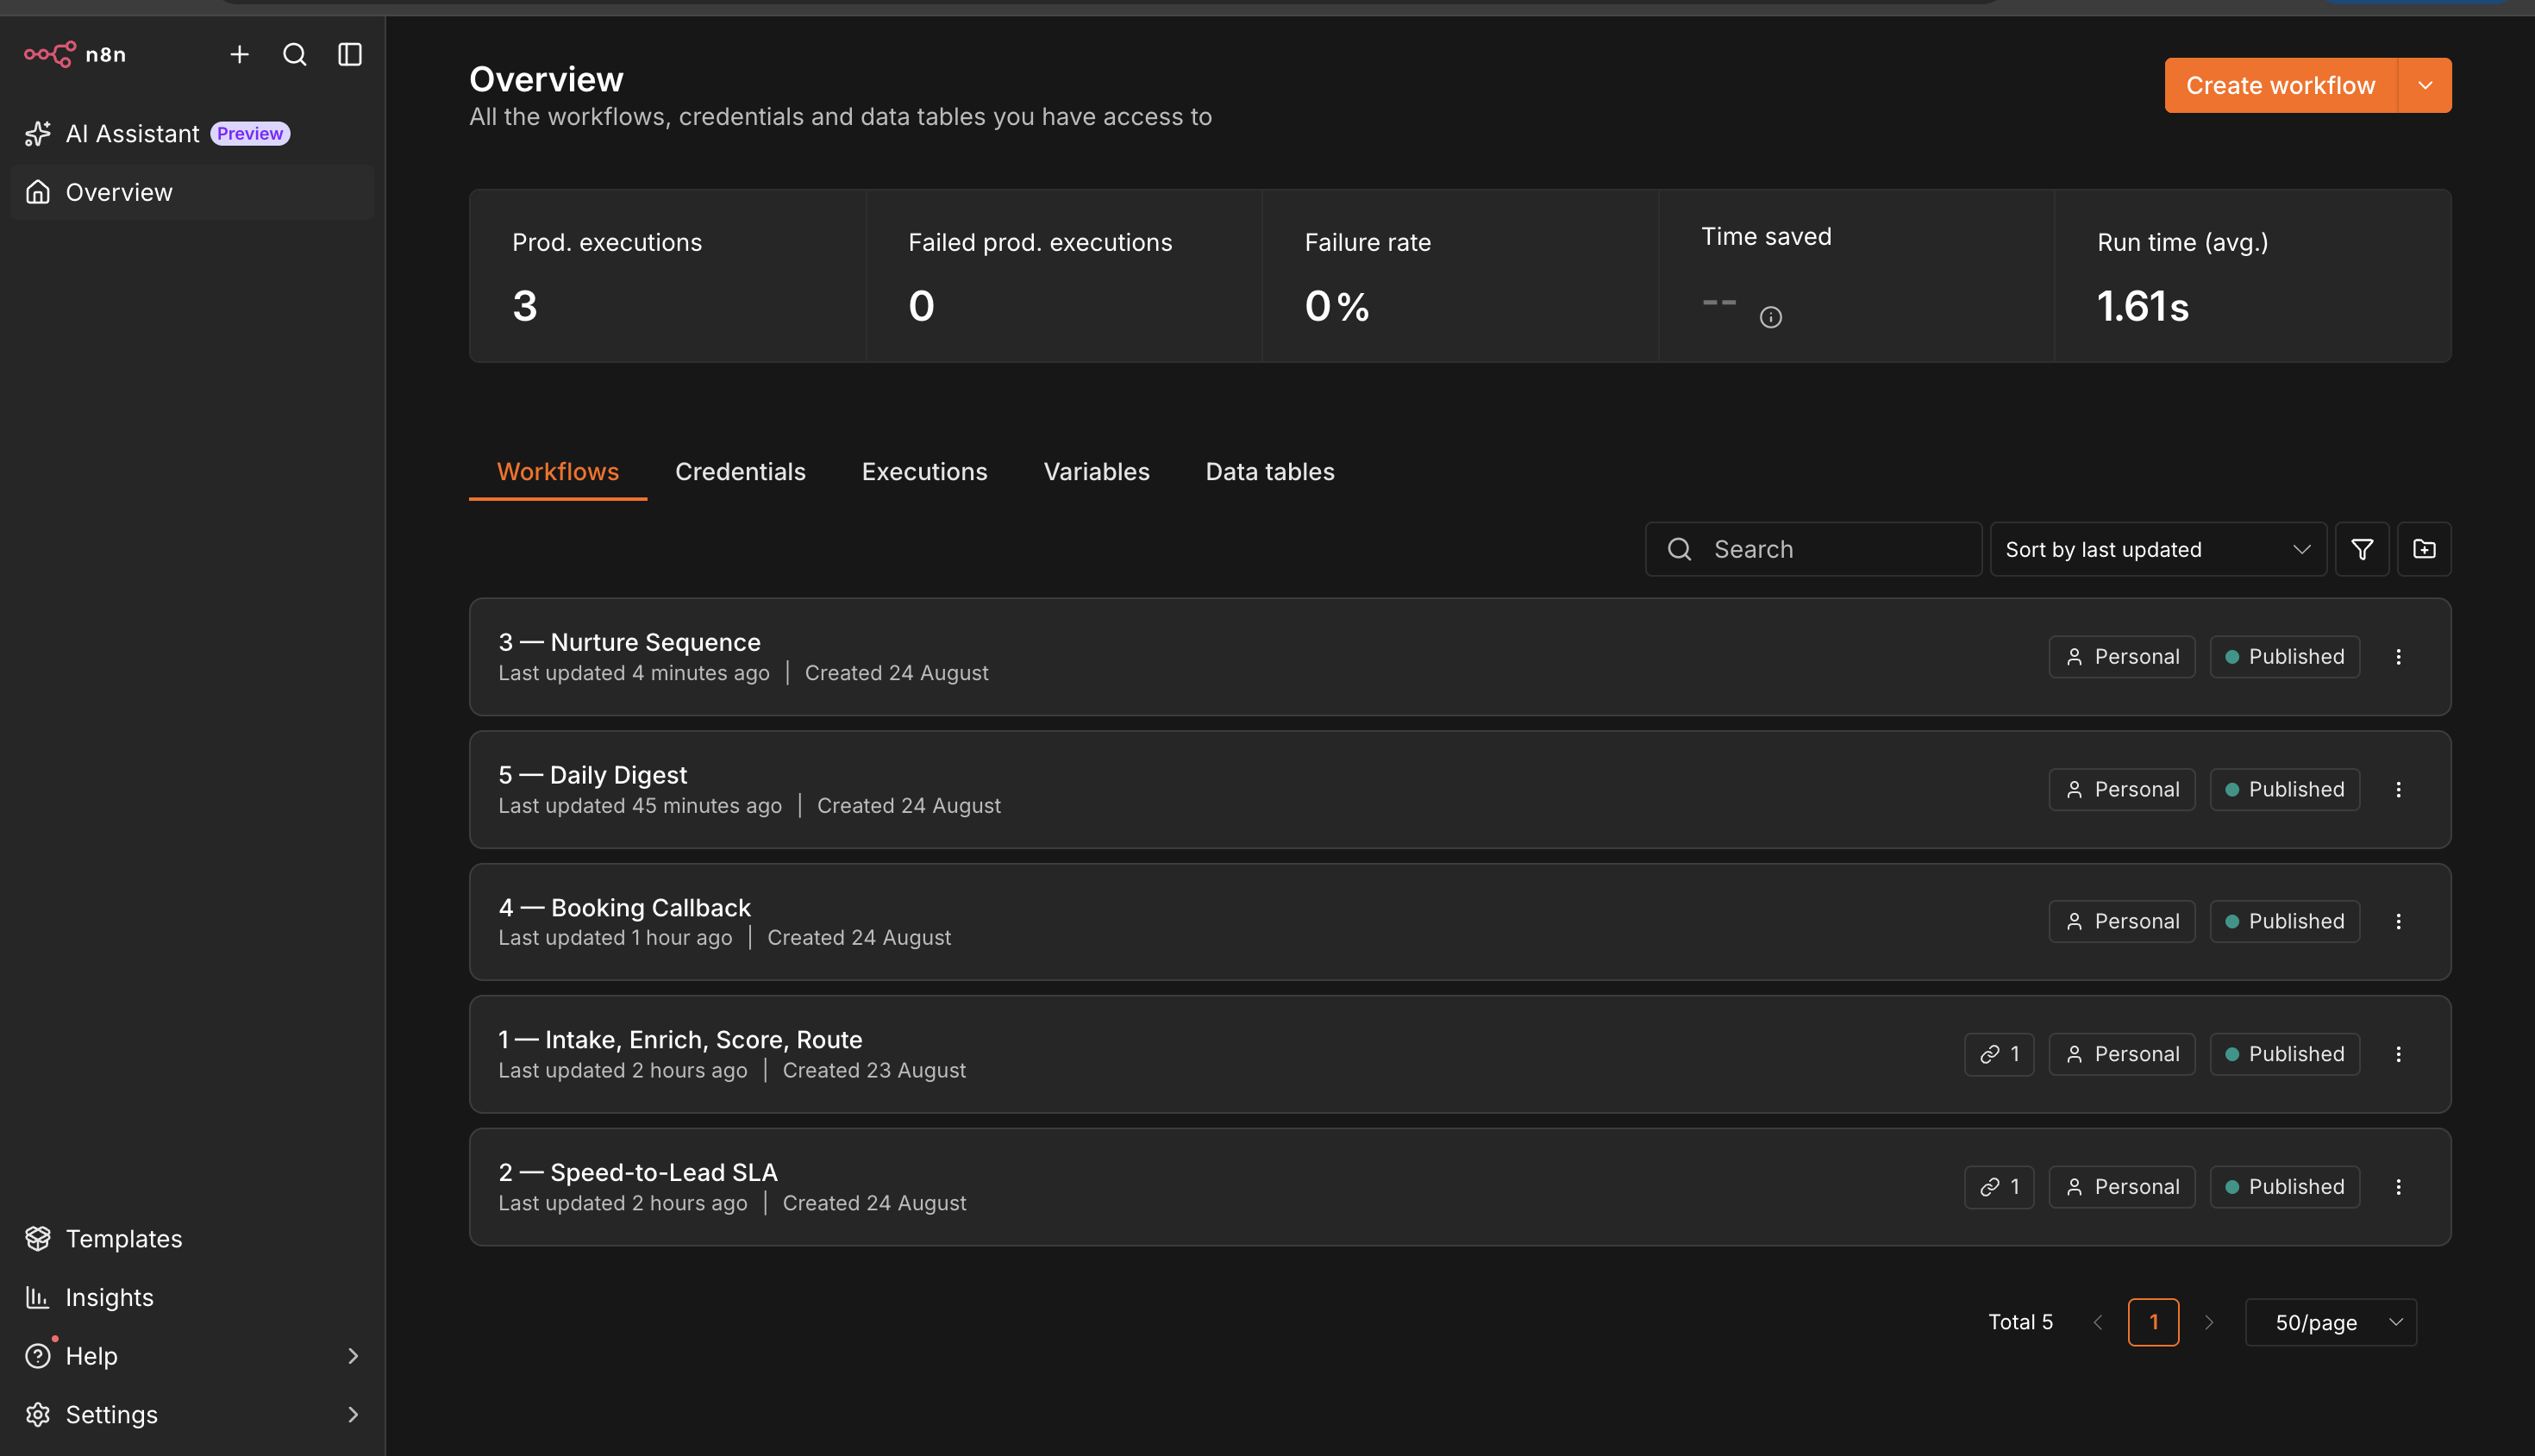Go to previous page arrow in pagination
Screen dimensions: 2535x1456
click(2098, 1322)
